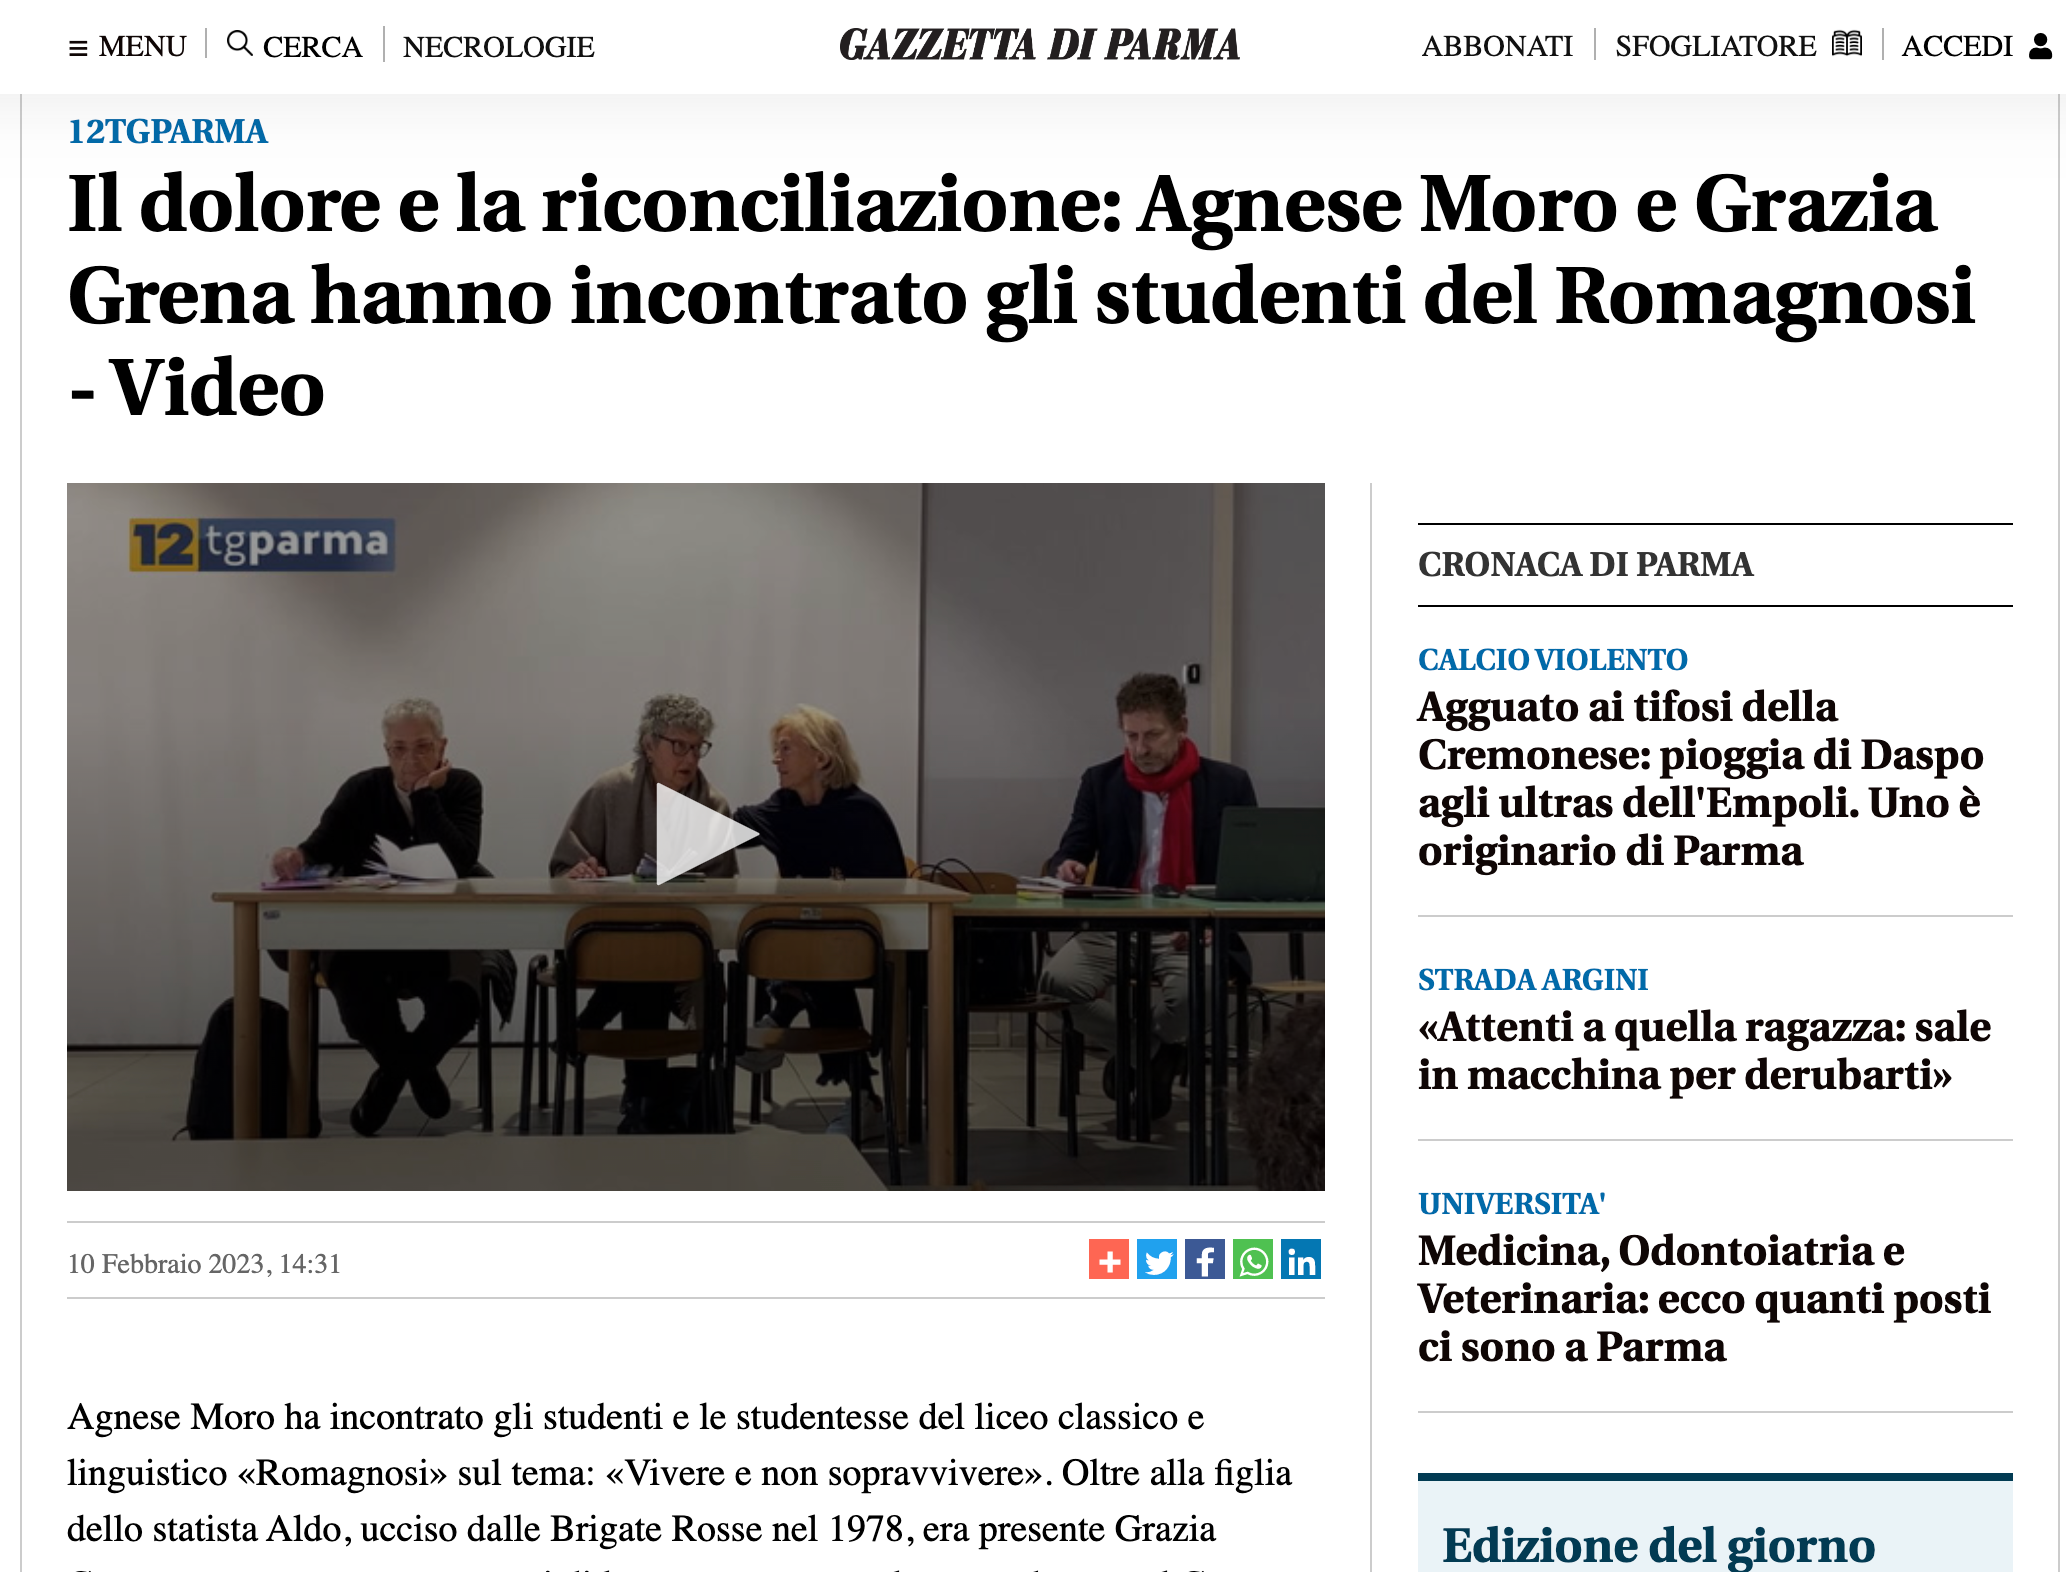Open the Sfogliatore open-book icon
Viewport: 2066px width, 1572px height.
click(x=1847, y=44)
